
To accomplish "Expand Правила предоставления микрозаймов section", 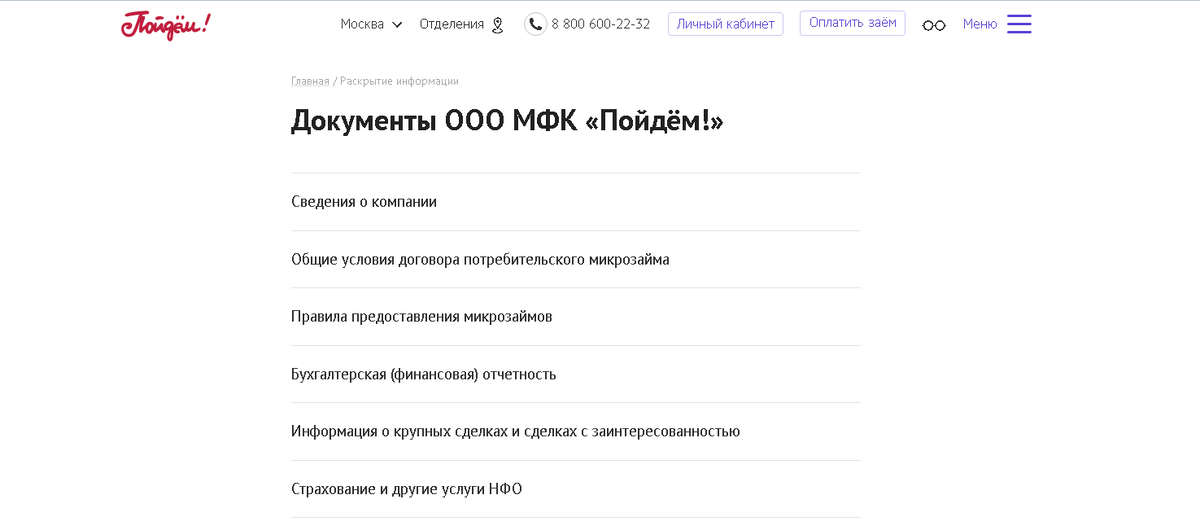I will tap(576, 317).
